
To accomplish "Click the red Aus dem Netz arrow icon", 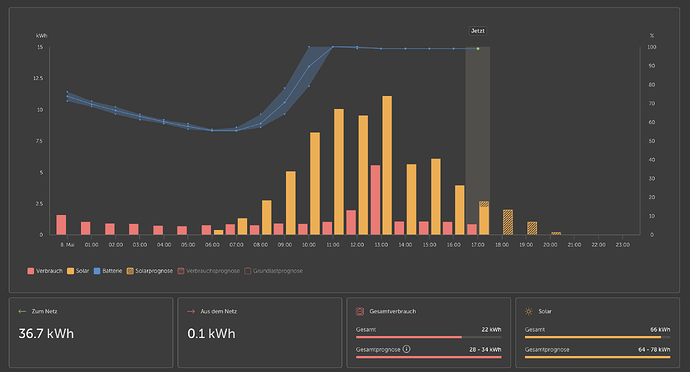I will coord(191,311).
